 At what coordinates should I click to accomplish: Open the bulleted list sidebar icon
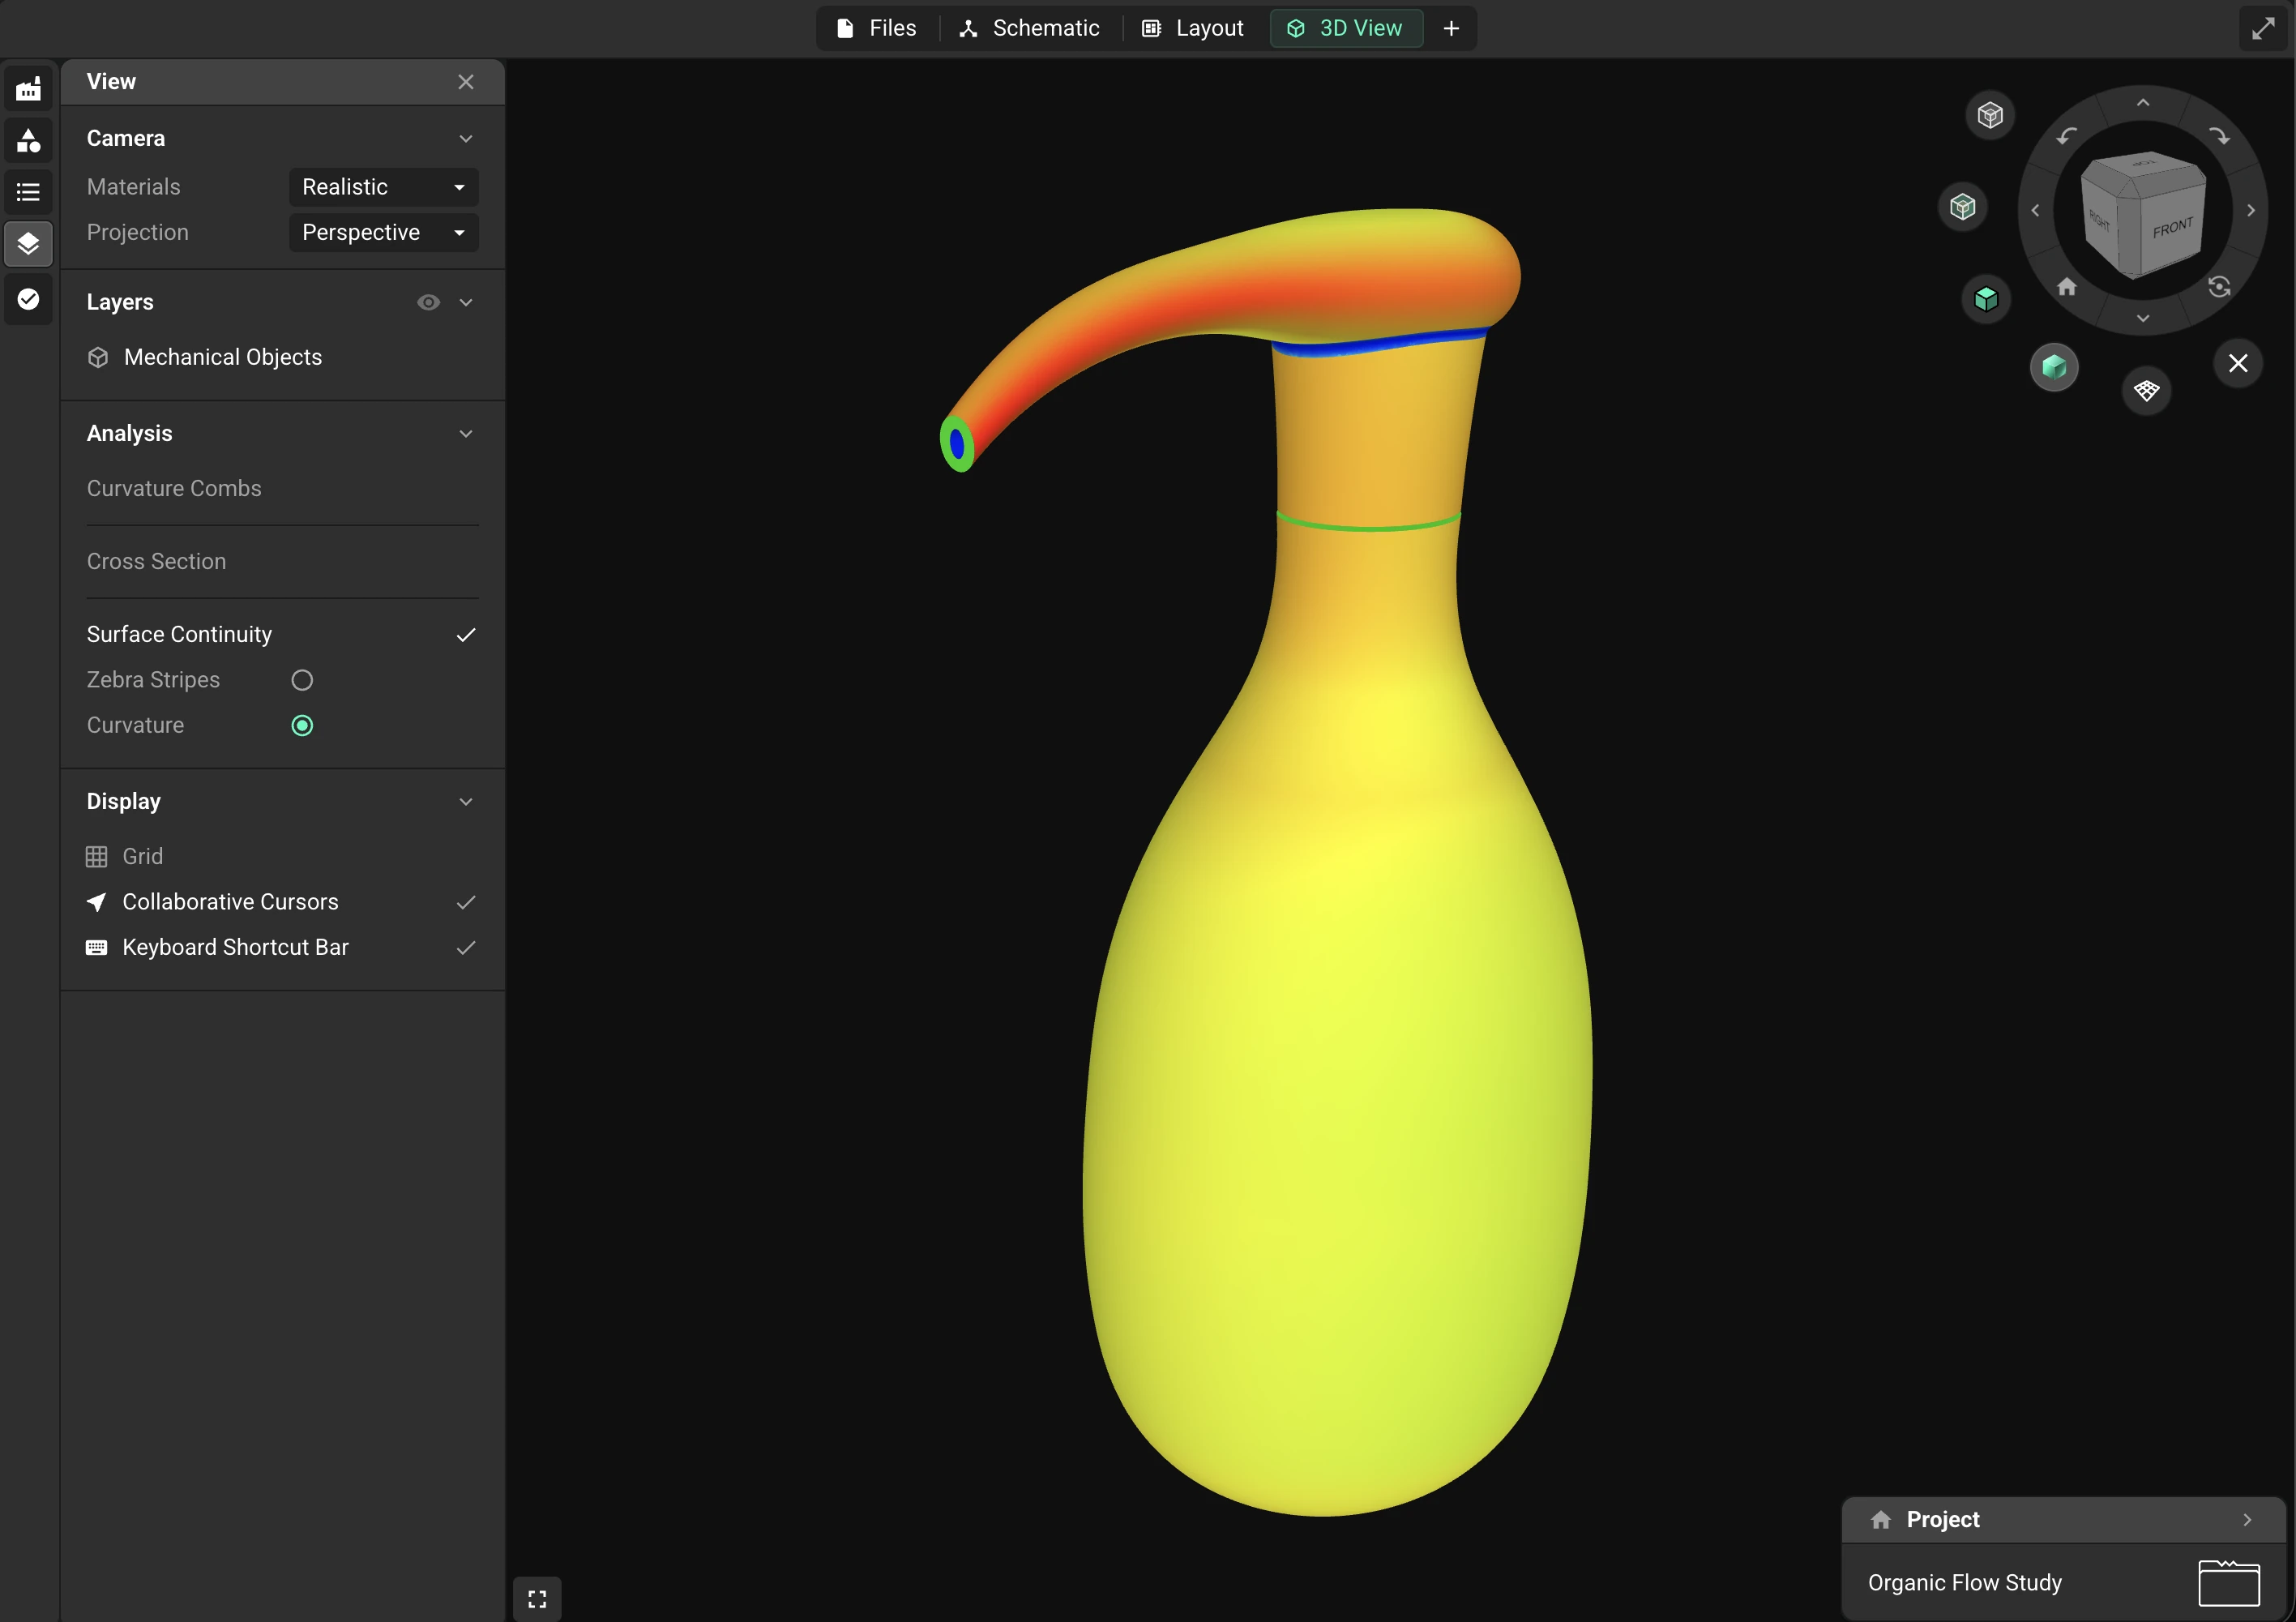pyautogui.click(x=28, y=192)
